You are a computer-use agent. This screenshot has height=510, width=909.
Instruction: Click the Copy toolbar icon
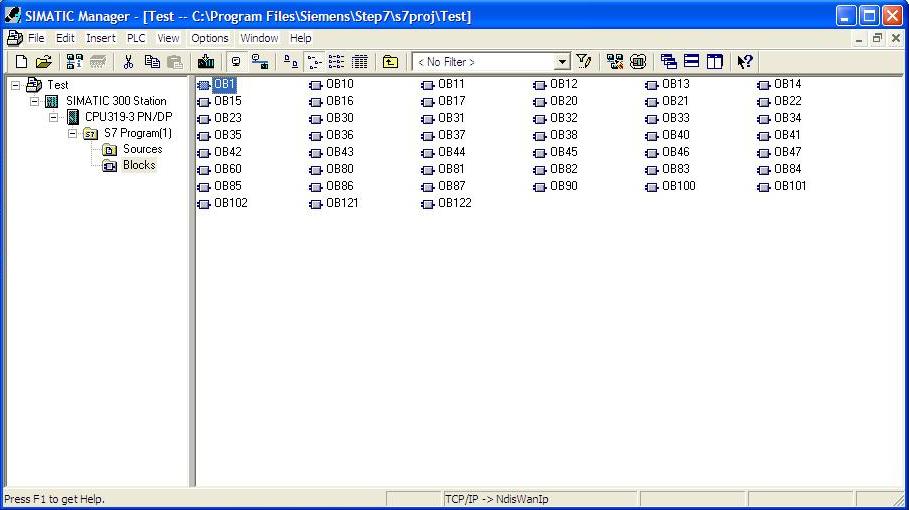(x=152, y=61)
